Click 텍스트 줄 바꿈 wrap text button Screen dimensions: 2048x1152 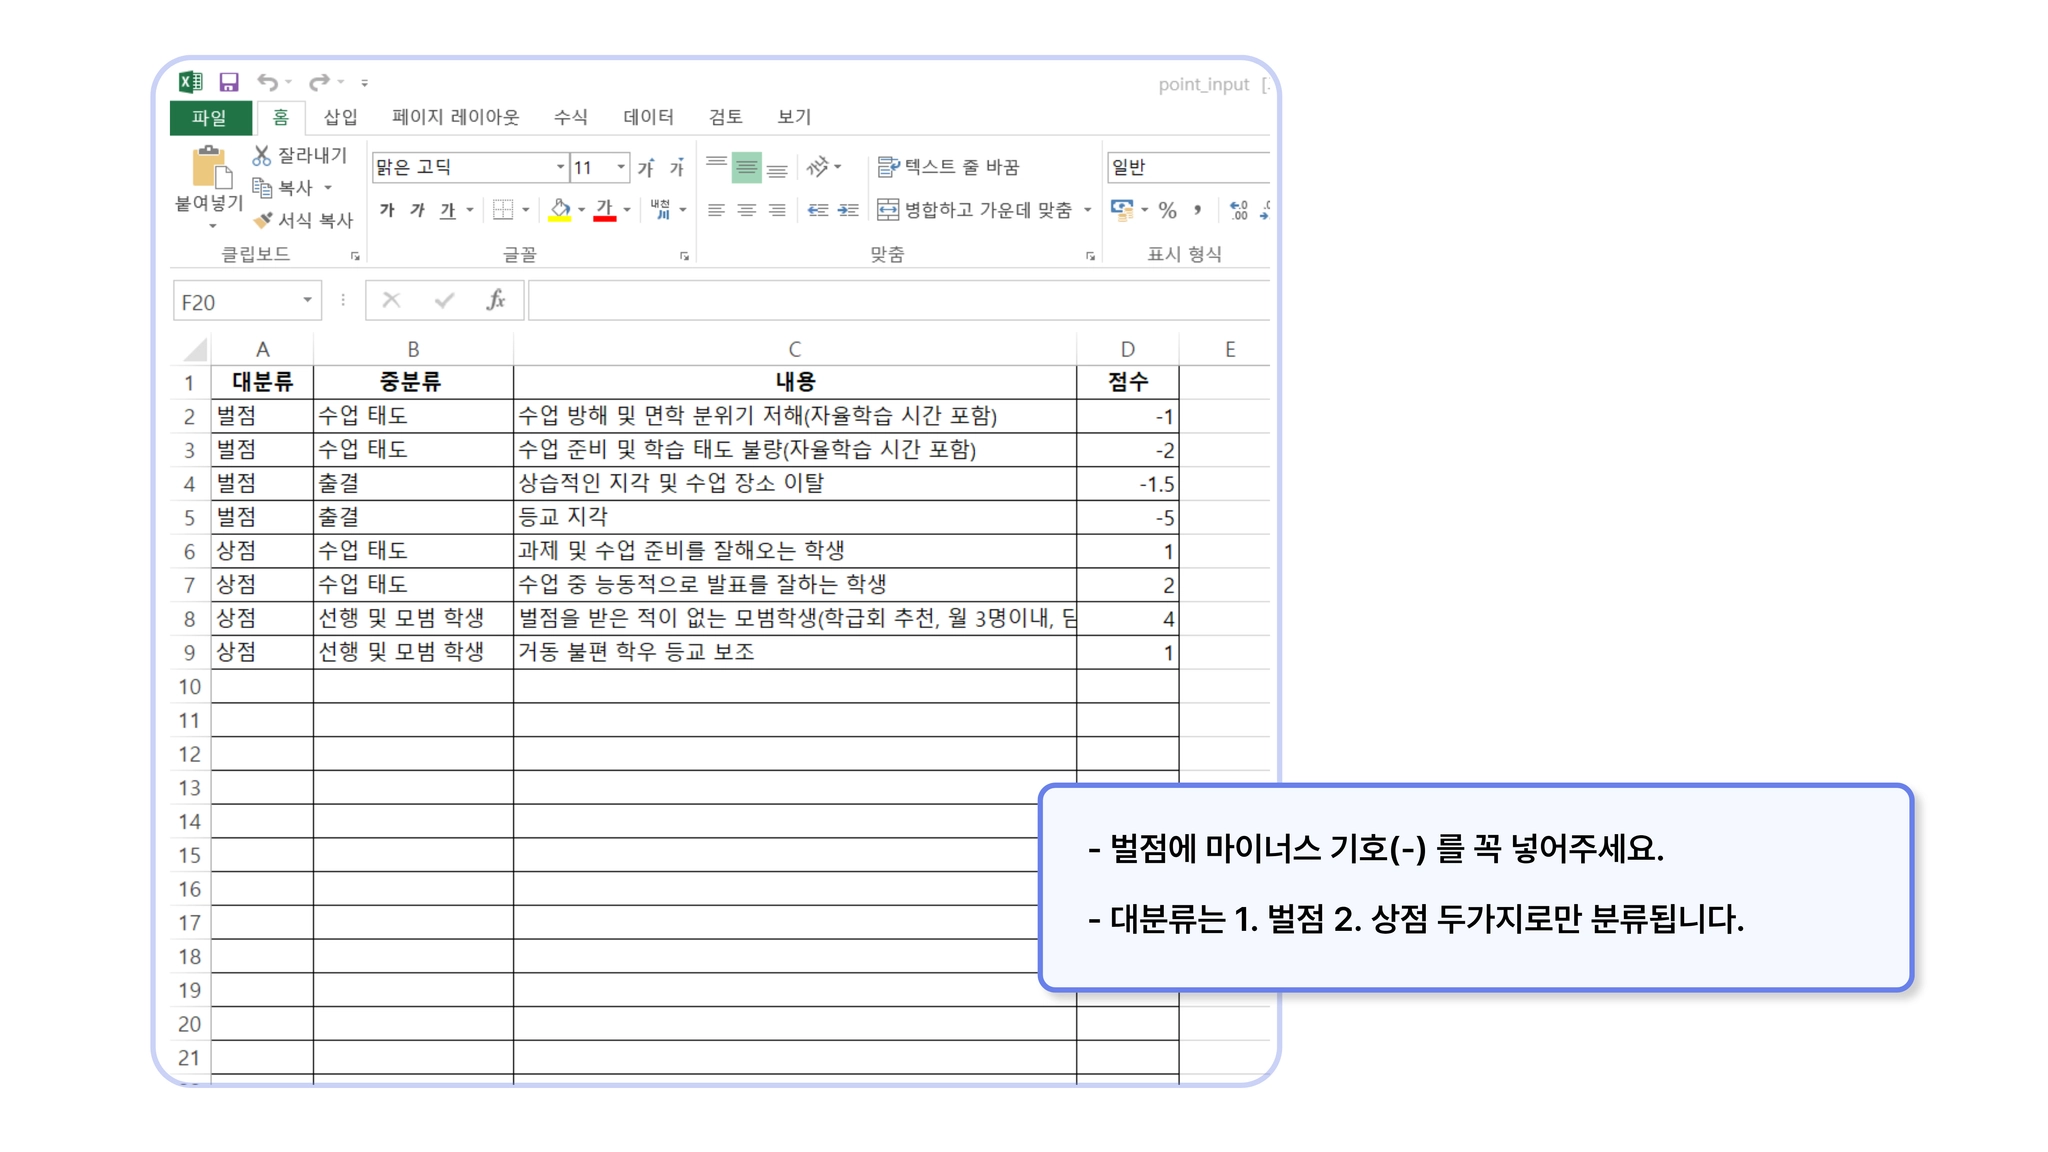pyautogui.click(x=948, y=167)
